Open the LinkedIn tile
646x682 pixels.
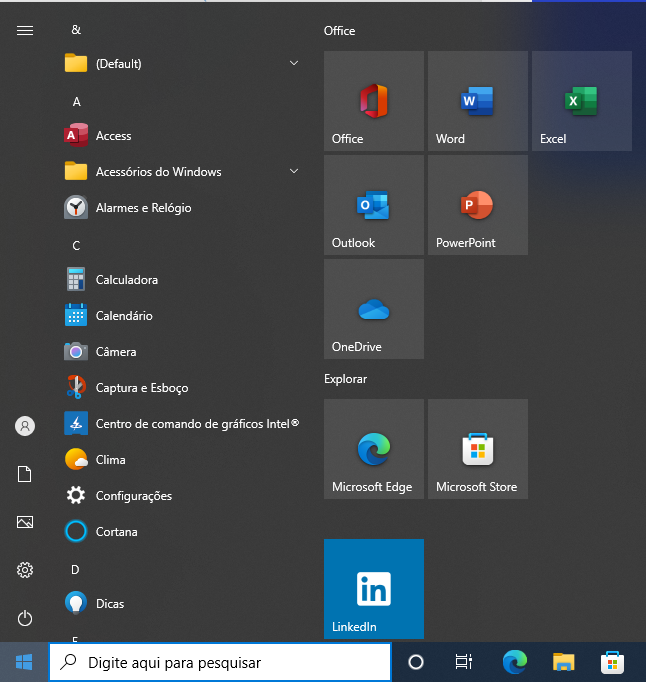tap(374, 589)
